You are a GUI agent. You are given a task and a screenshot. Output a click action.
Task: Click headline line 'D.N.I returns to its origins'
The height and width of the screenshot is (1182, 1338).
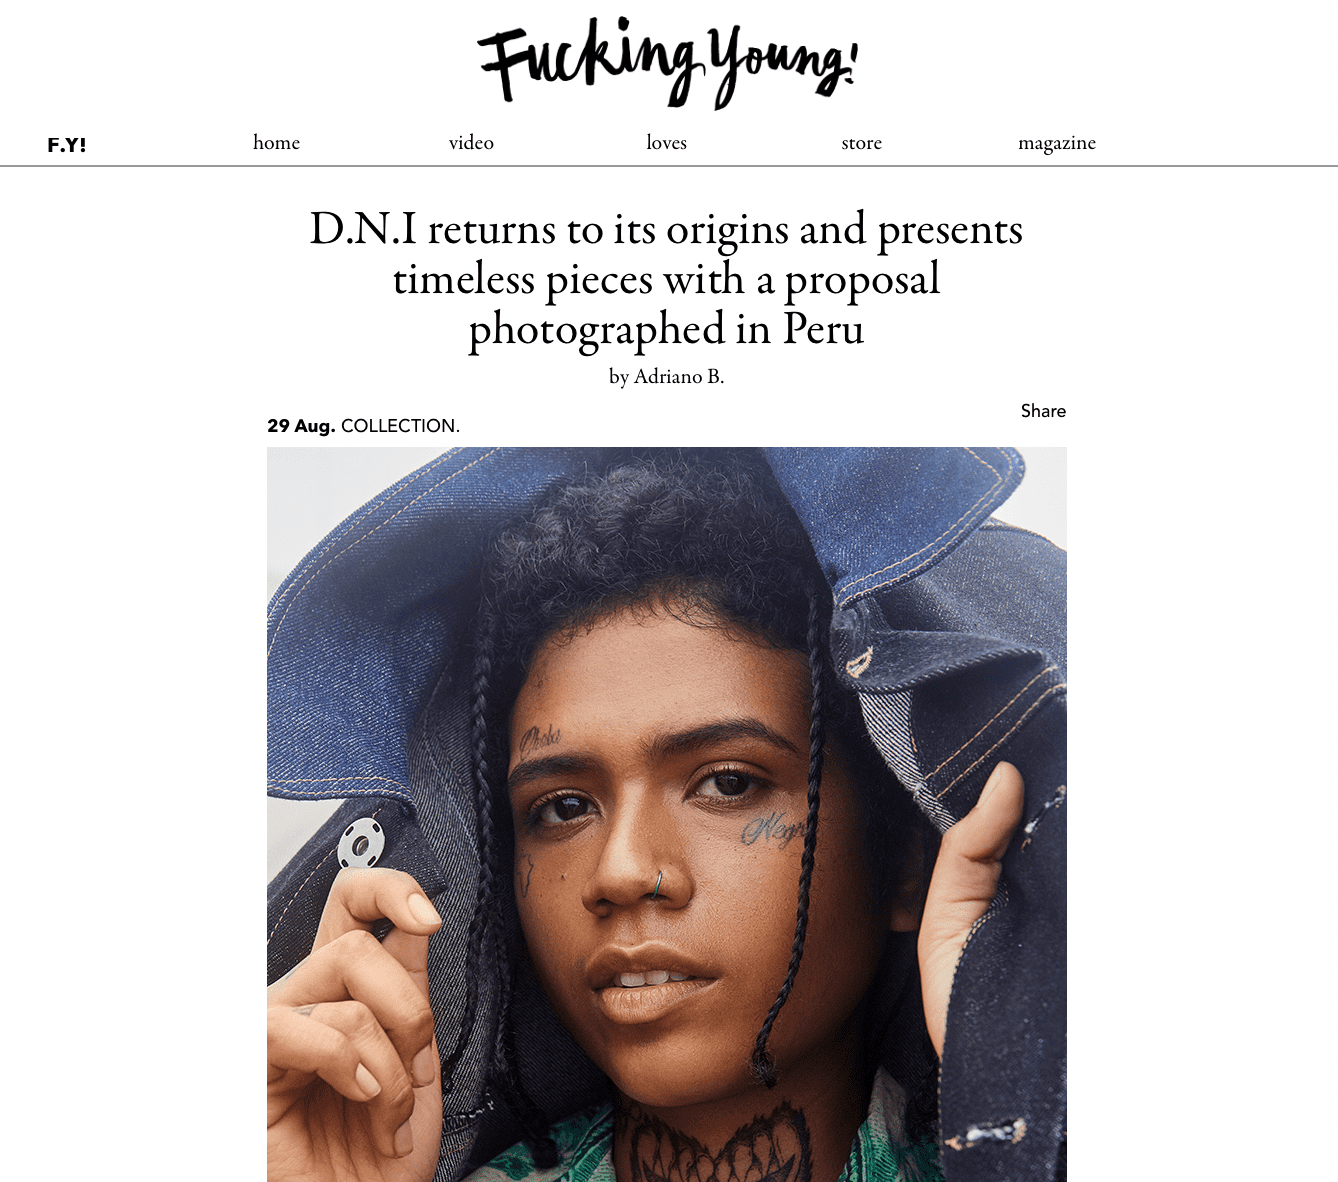pyautogui.click(x=549, y=229)
